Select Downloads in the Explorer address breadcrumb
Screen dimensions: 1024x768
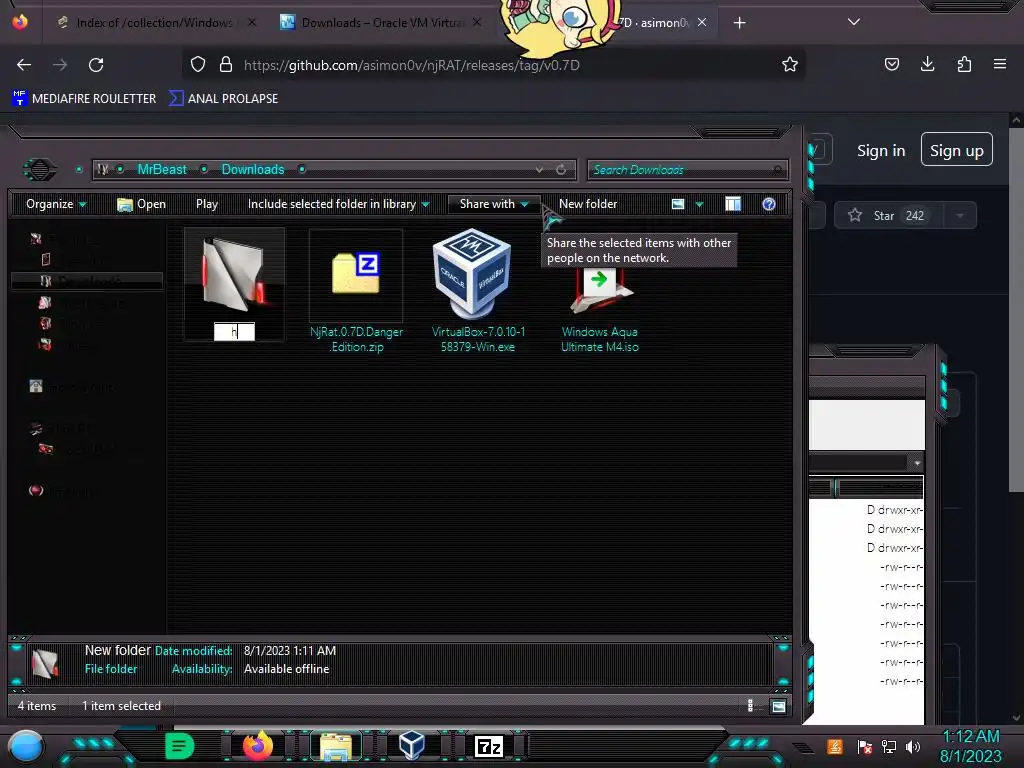253,169
